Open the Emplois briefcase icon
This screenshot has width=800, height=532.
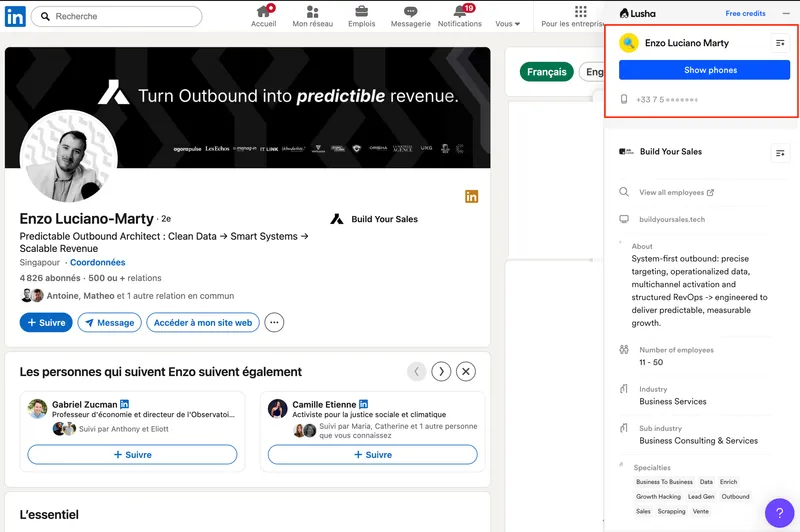361,12
